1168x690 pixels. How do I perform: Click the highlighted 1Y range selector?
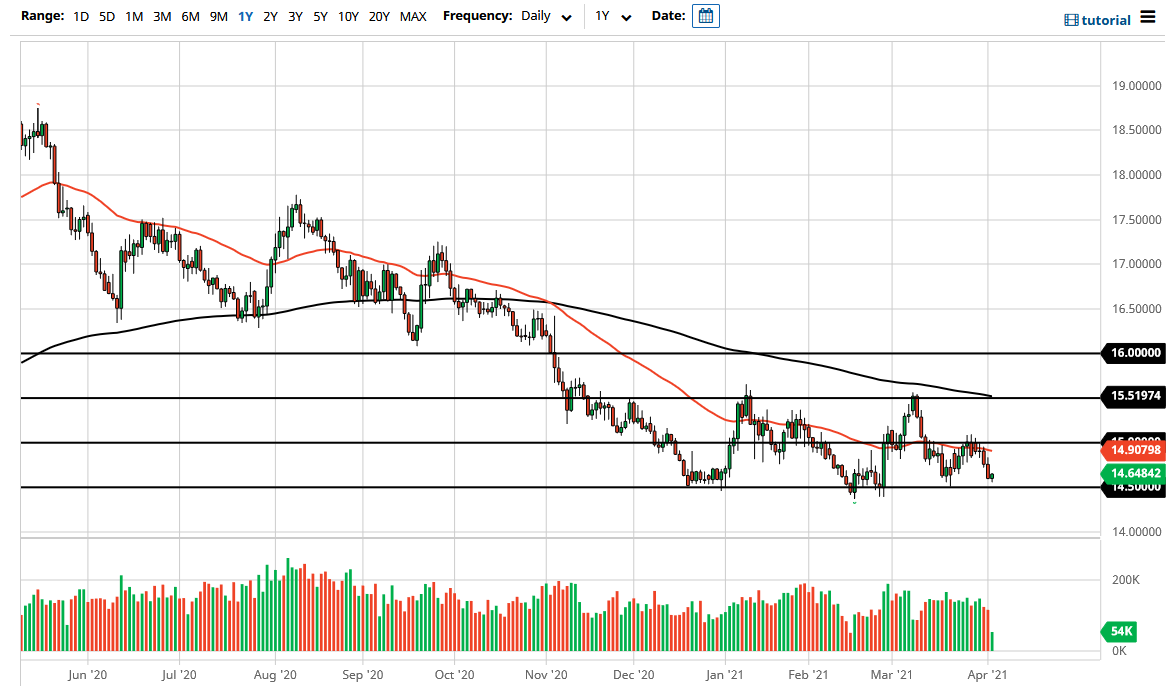pos(245,16)
